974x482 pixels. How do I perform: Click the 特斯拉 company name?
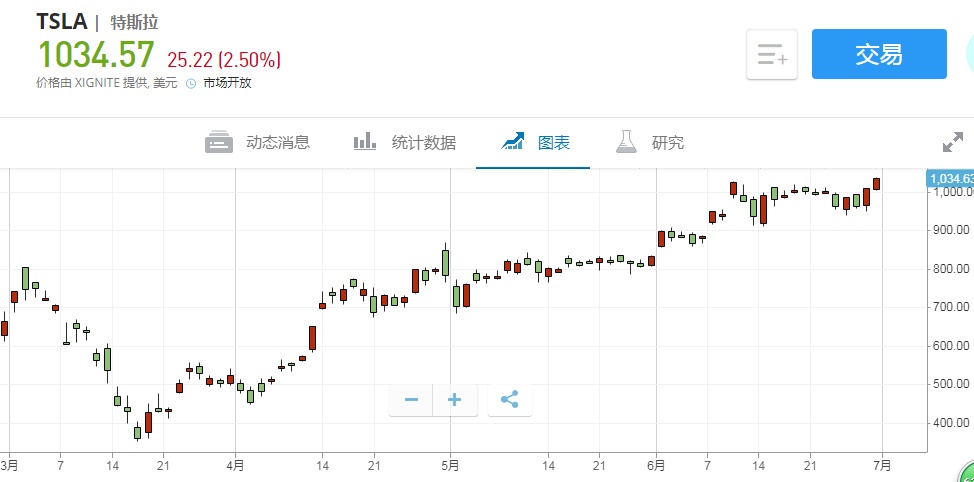pyautogui.click(x=134, y=23)
